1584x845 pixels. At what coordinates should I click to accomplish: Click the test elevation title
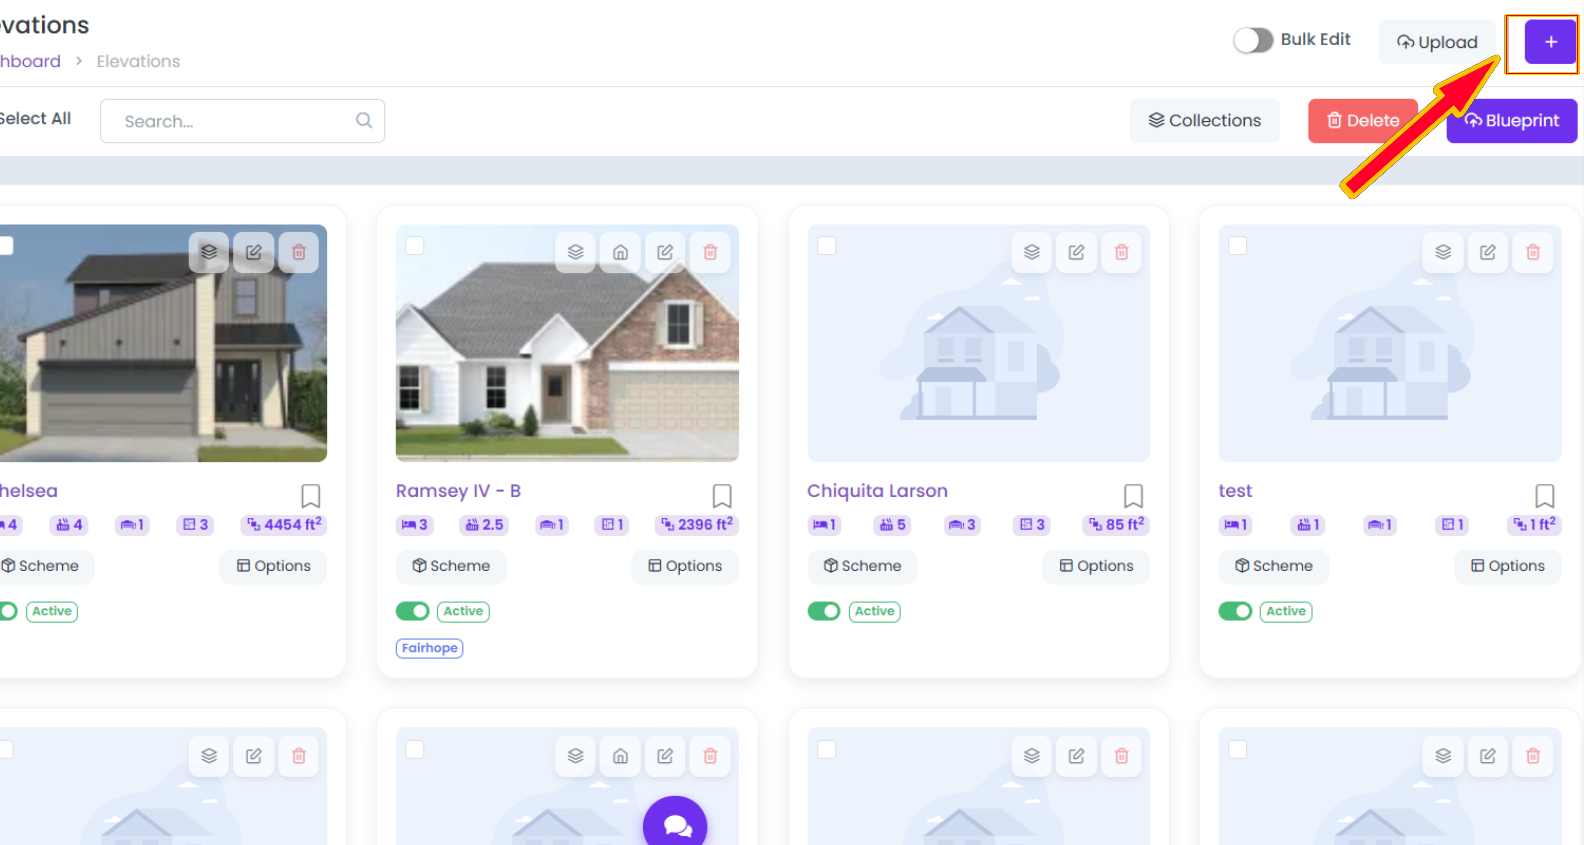pyautogui.click(x=1235, y=491)
